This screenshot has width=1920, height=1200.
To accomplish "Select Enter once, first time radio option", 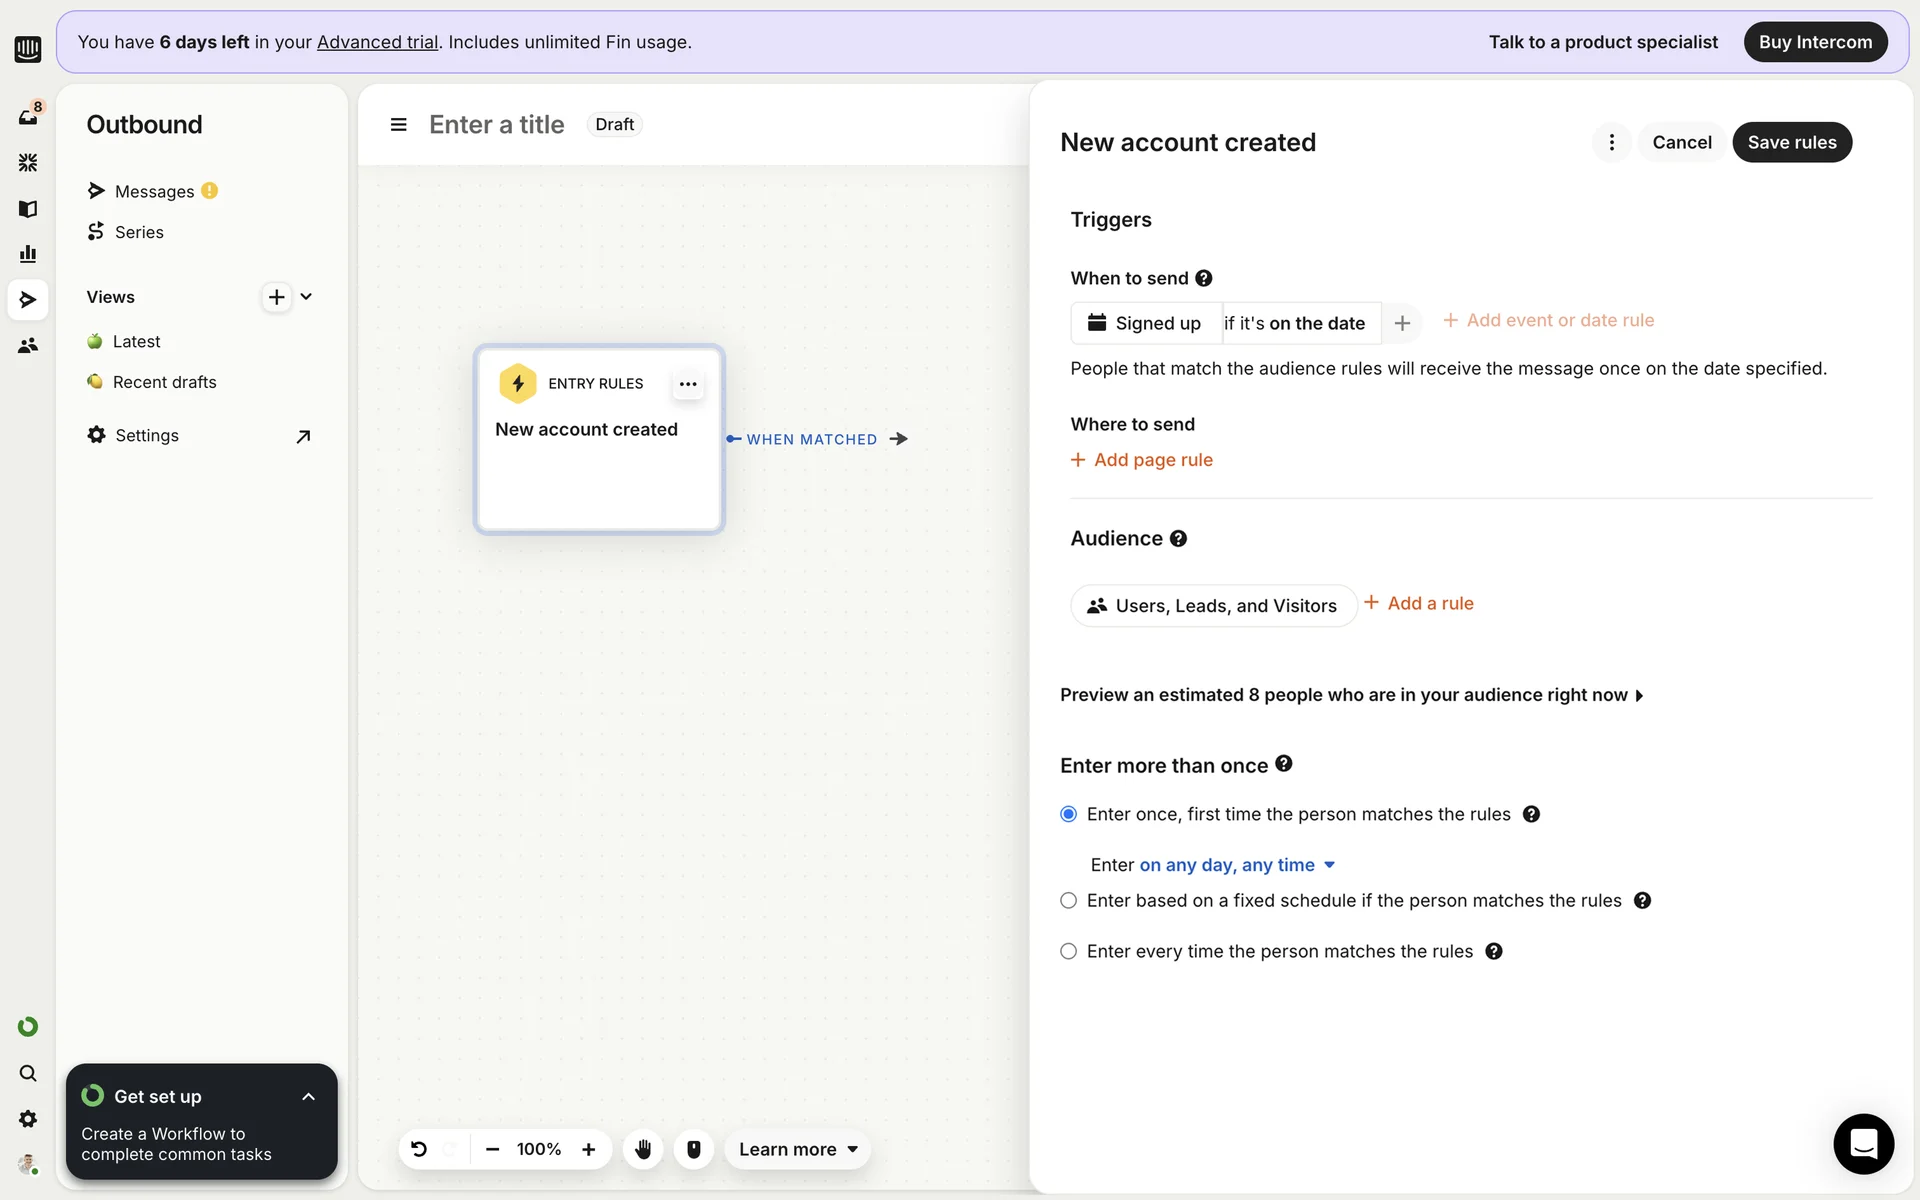I will click(x=1068, y=814).
